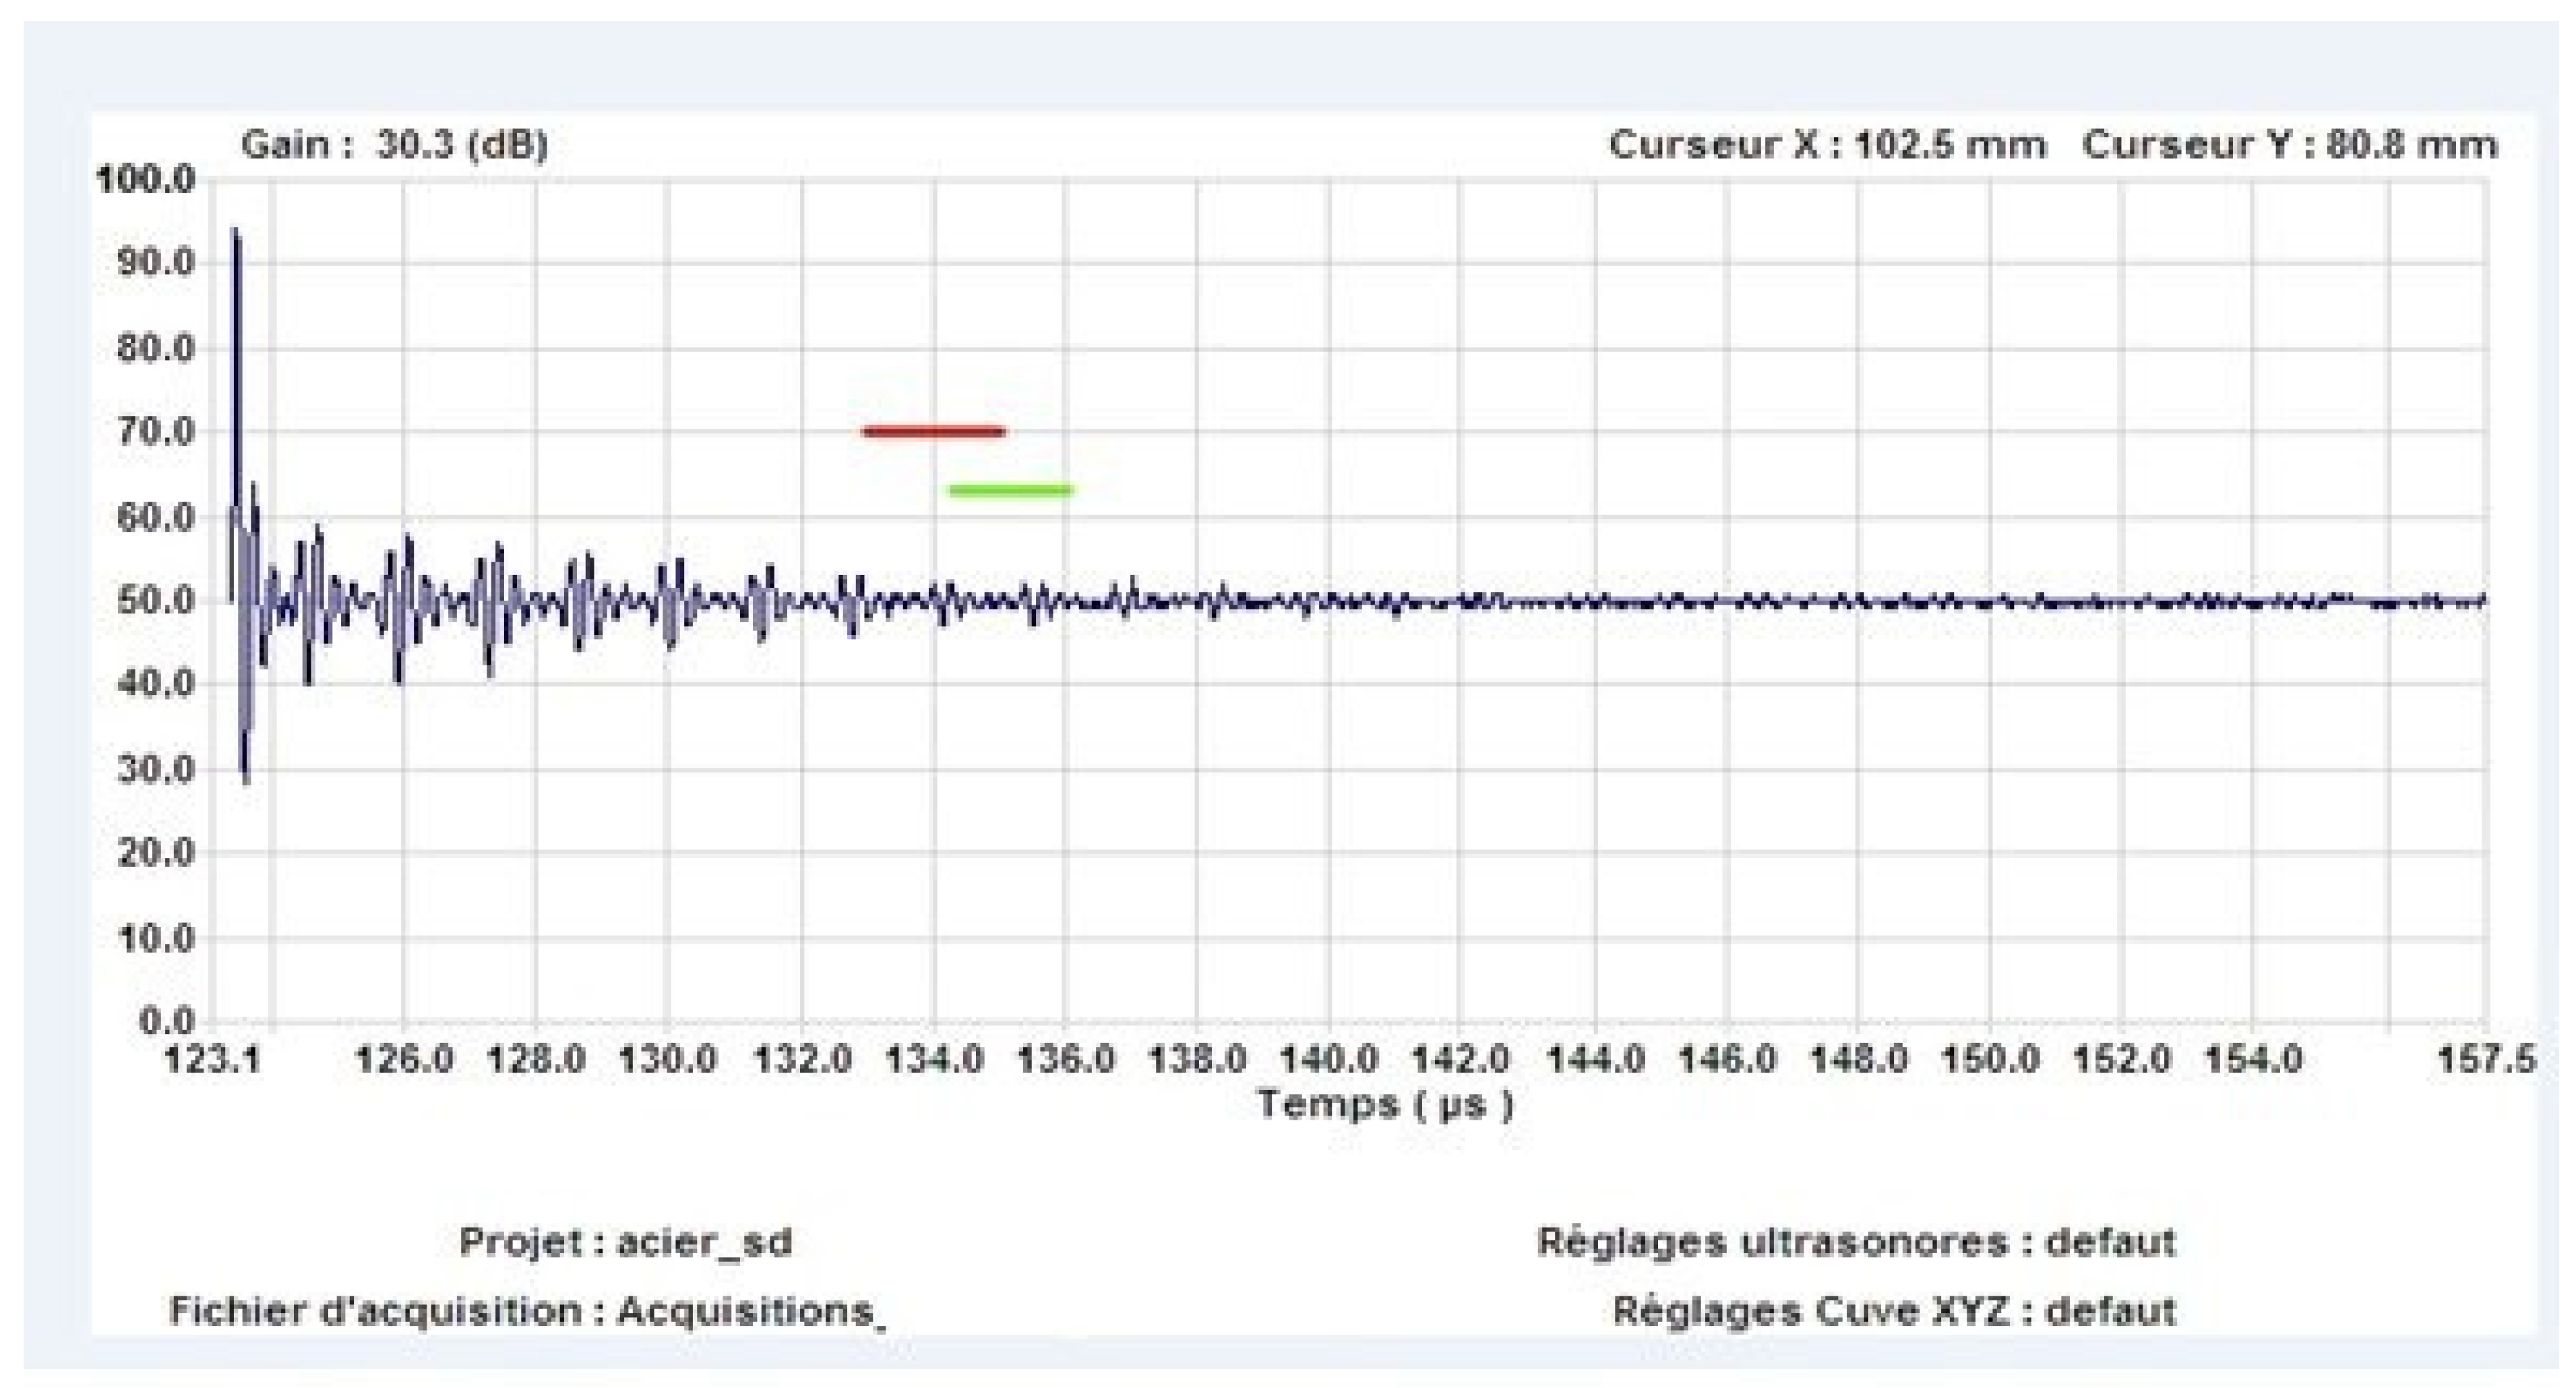Click the 154.0 time axis label
This screenshot has width=2576, height=1388.
coord(2254,1059)
